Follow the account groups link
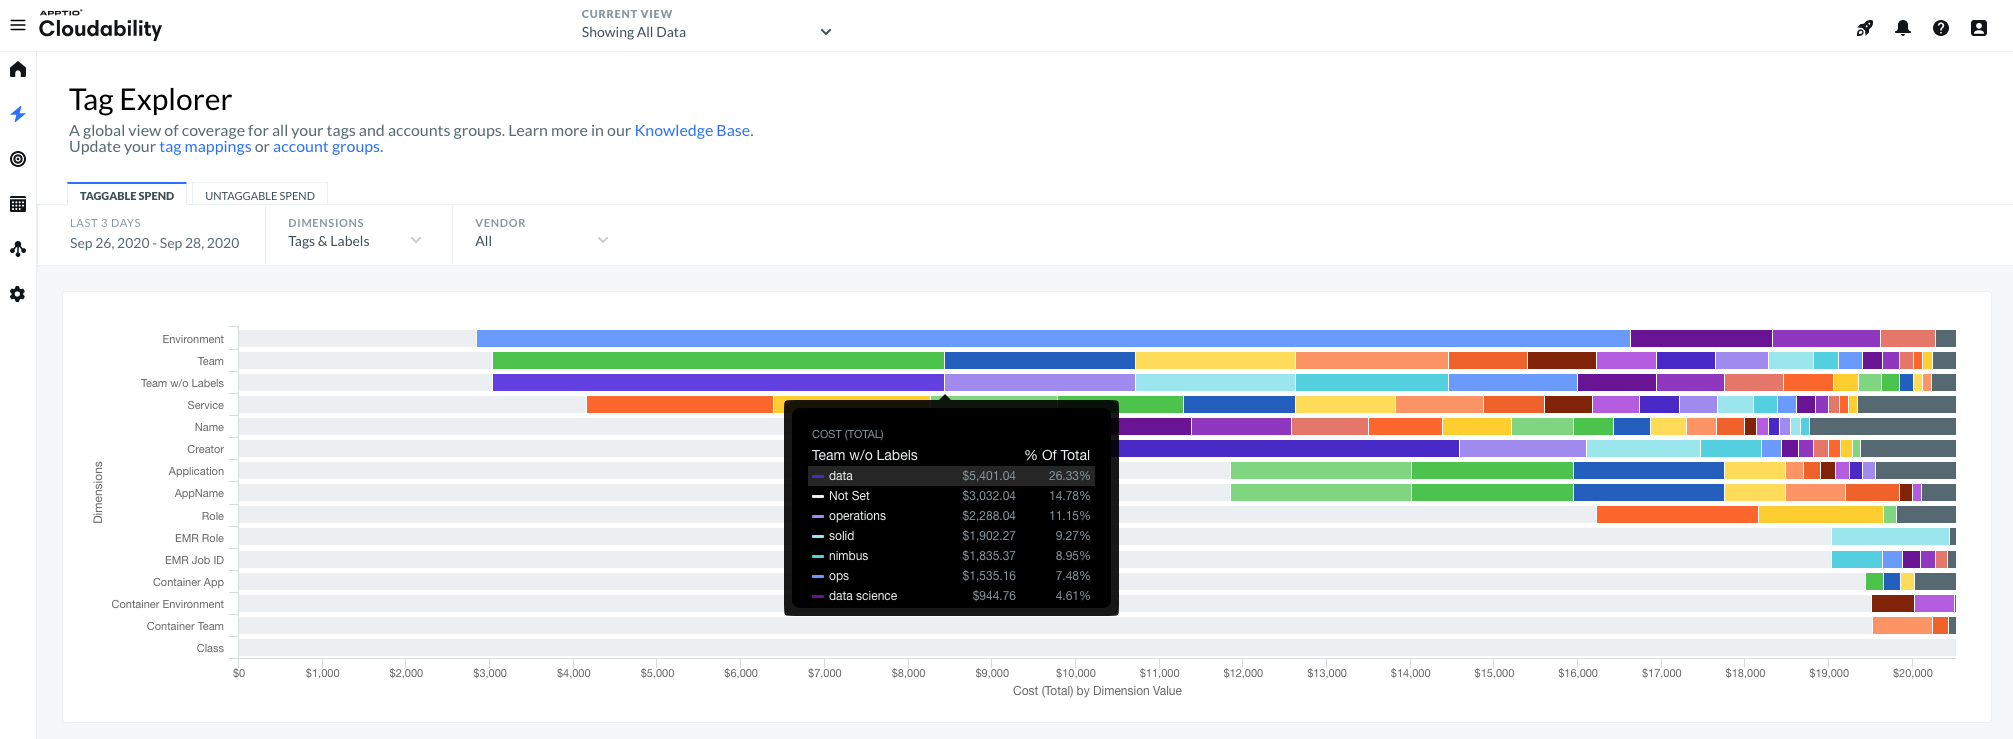2013x739 pixels. coord(326,146)
